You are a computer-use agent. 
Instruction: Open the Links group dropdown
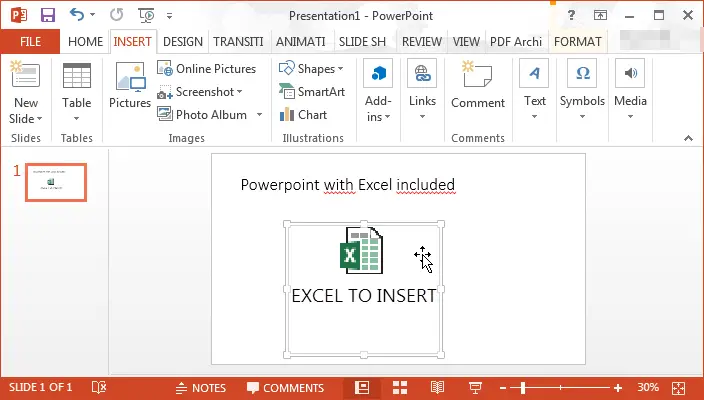[x=422, y=90]
